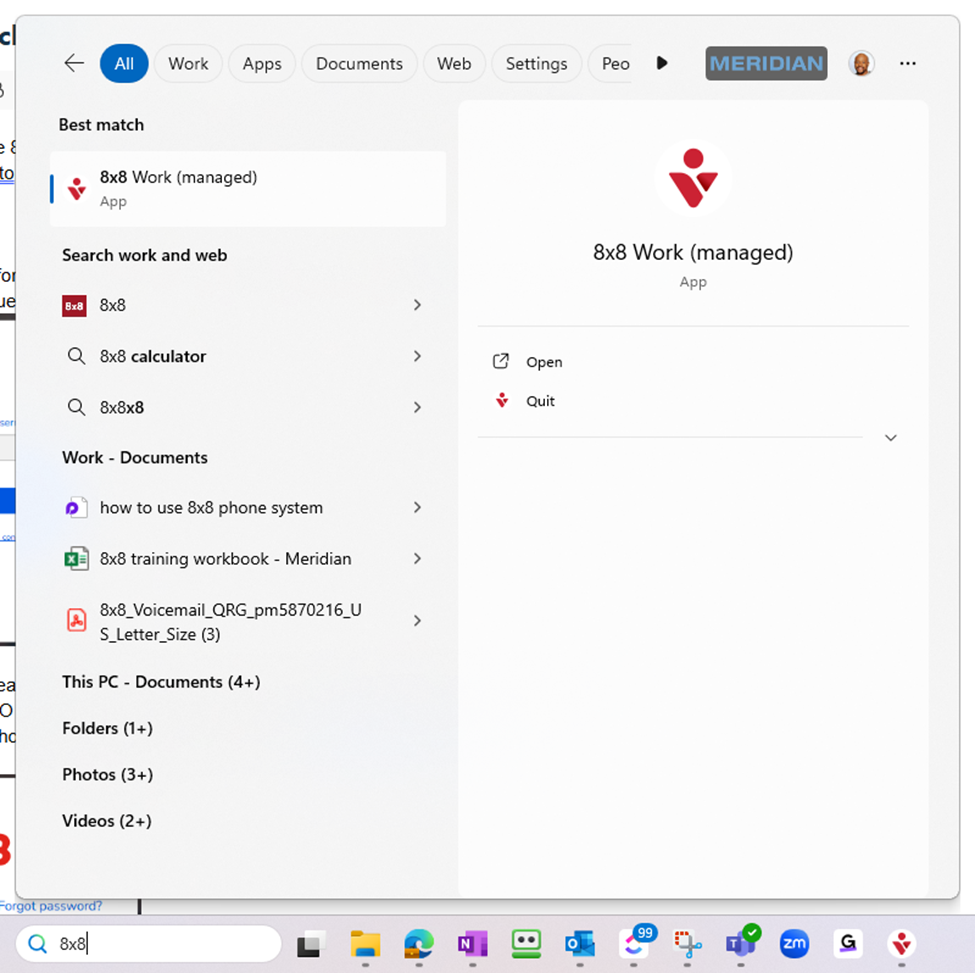Click the magnifier icon next to 8x8 calculator
975x973 pixels.
pos(76,356)
